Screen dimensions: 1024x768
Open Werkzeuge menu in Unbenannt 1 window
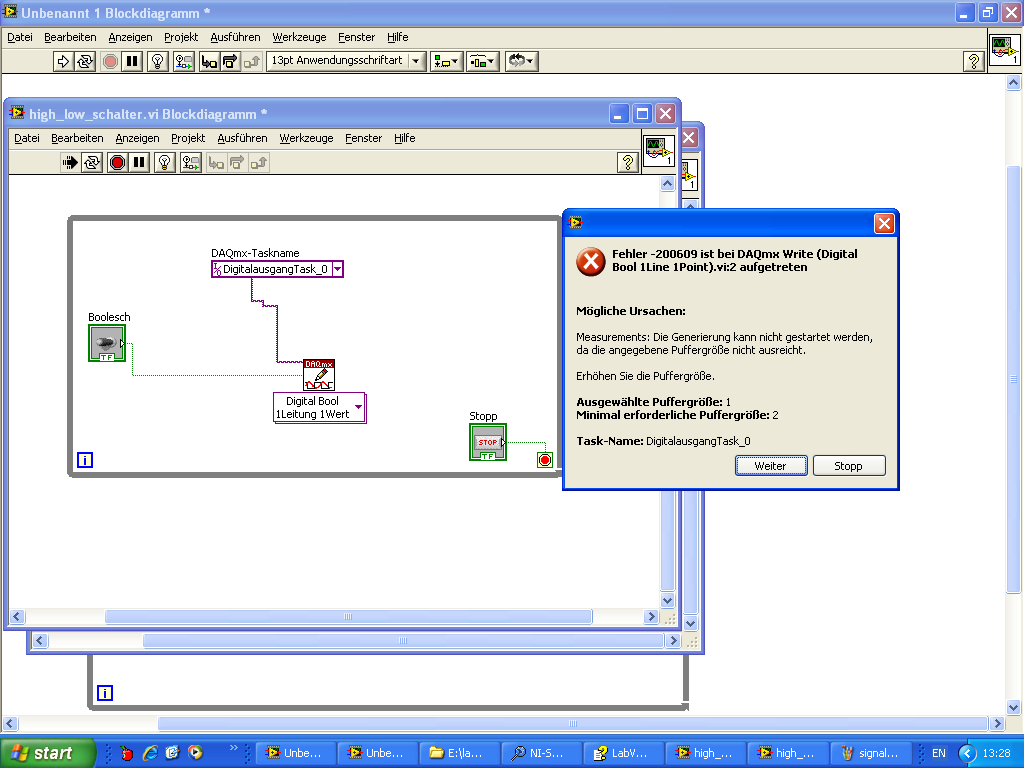click(299, 37)
